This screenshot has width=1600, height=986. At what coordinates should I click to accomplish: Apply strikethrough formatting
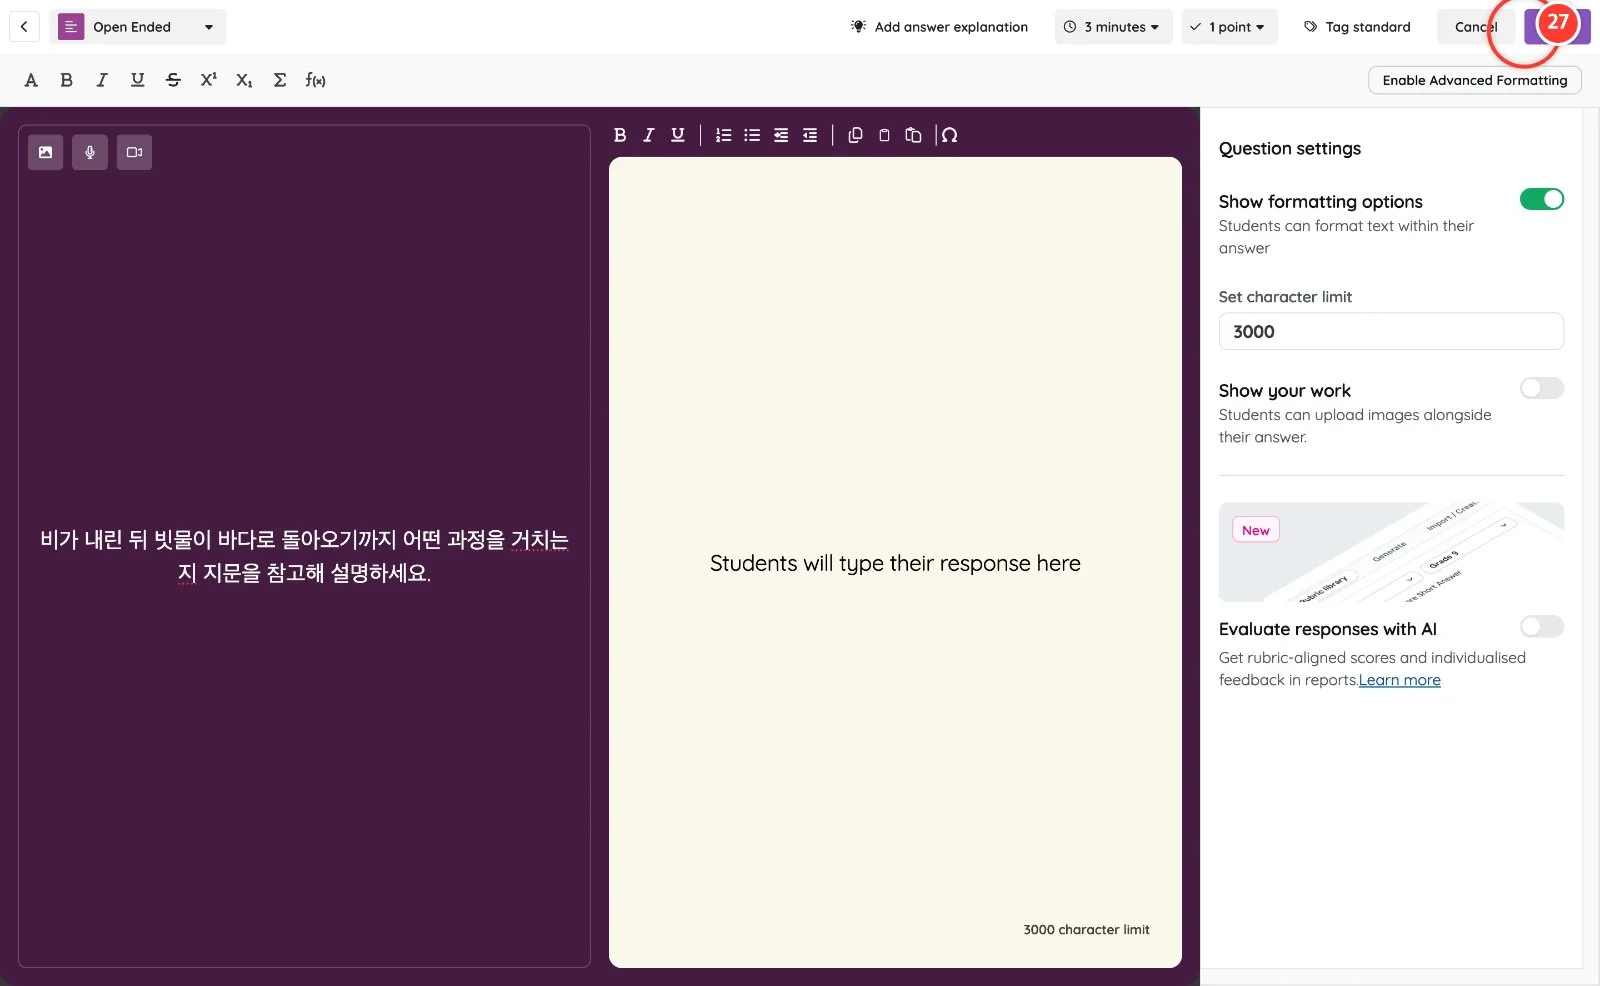(173, 80)
